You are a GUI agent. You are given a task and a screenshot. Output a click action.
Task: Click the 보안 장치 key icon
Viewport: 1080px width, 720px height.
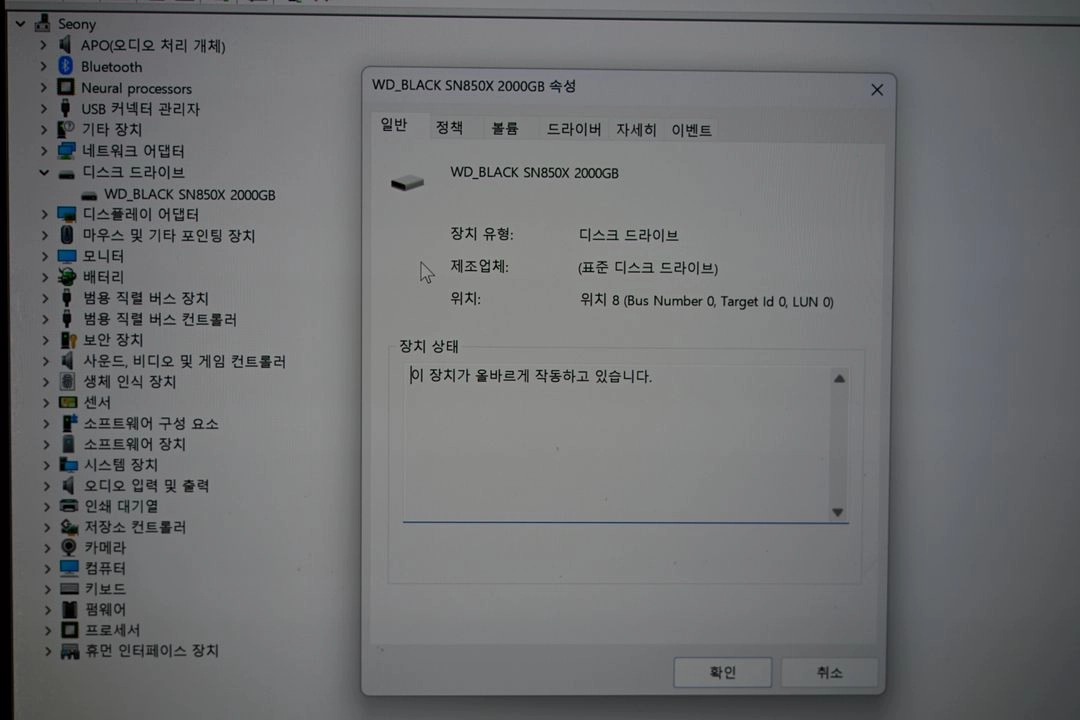tap(68, 340)
